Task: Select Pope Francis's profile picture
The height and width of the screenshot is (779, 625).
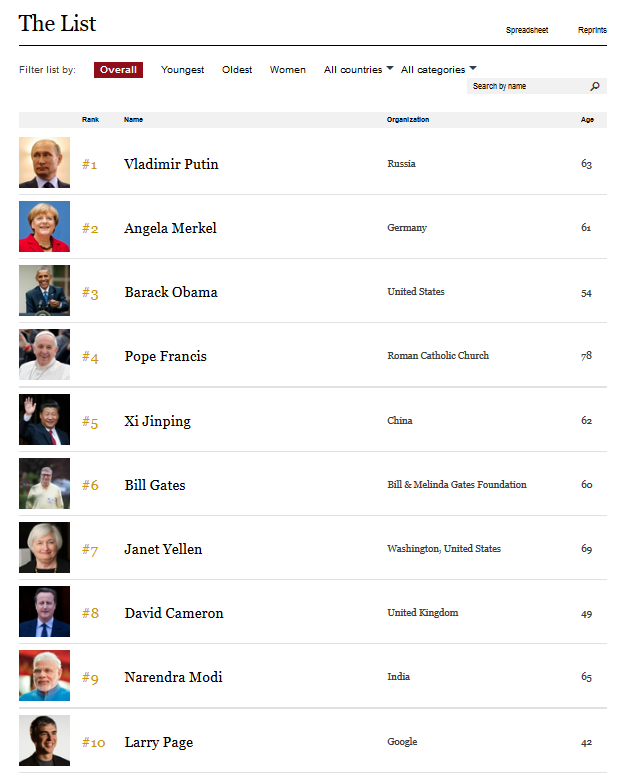Action: (44, 355)
